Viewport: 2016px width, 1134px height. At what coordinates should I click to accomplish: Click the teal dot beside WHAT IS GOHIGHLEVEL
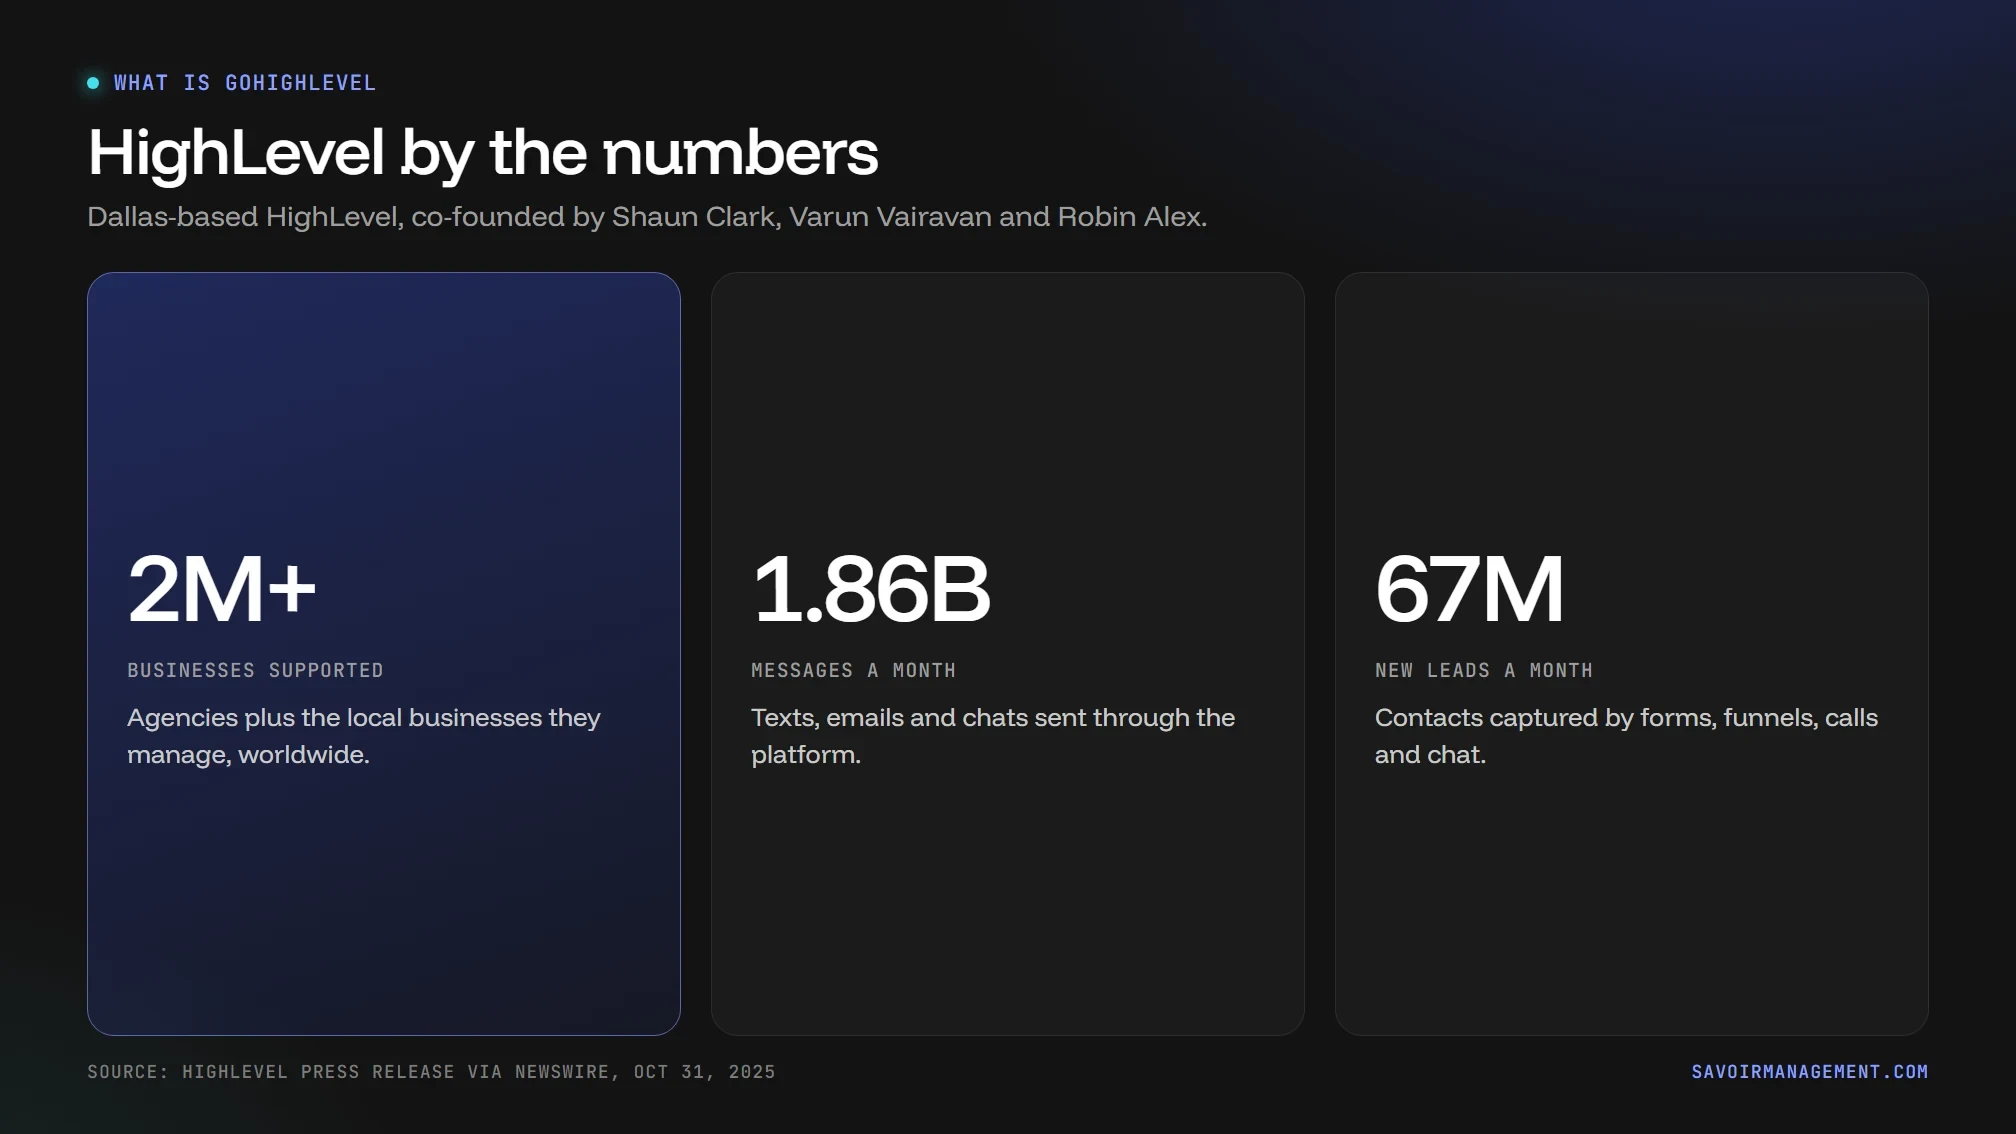93,83
